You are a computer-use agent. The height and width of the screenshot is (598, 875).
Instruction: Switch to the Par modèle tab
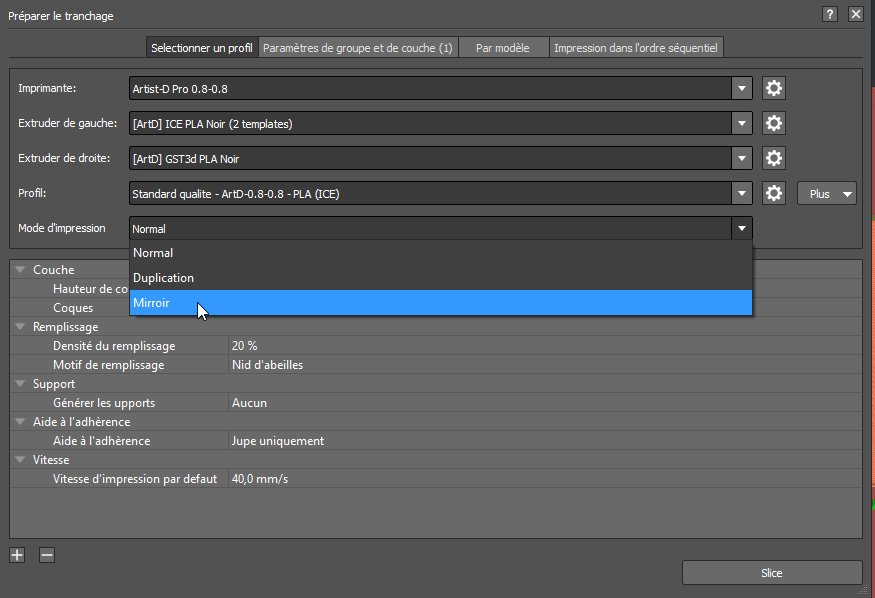click(503, 47)
